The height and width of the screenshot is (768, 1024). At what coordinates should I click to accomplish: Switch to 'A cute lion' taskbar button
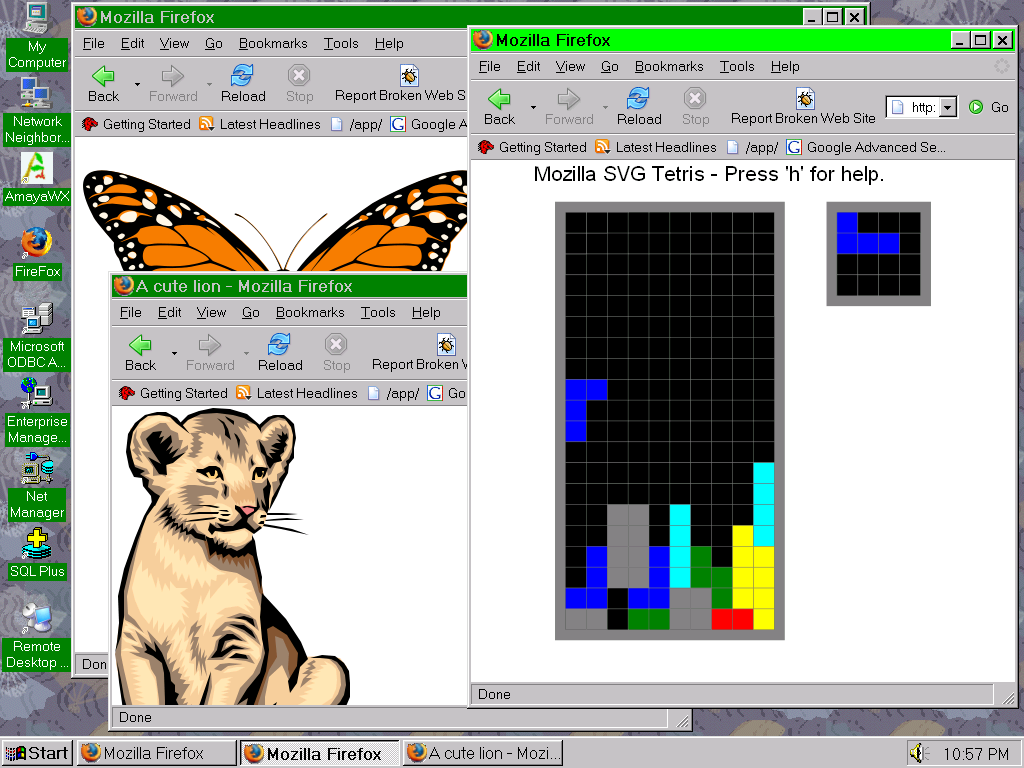[485, 753]
